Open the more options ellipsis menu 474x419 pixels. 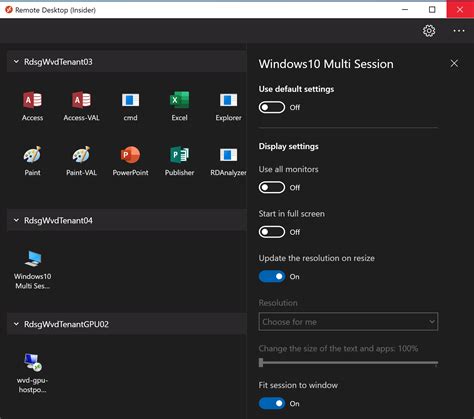pyautogui.click(x=459, y=31)
